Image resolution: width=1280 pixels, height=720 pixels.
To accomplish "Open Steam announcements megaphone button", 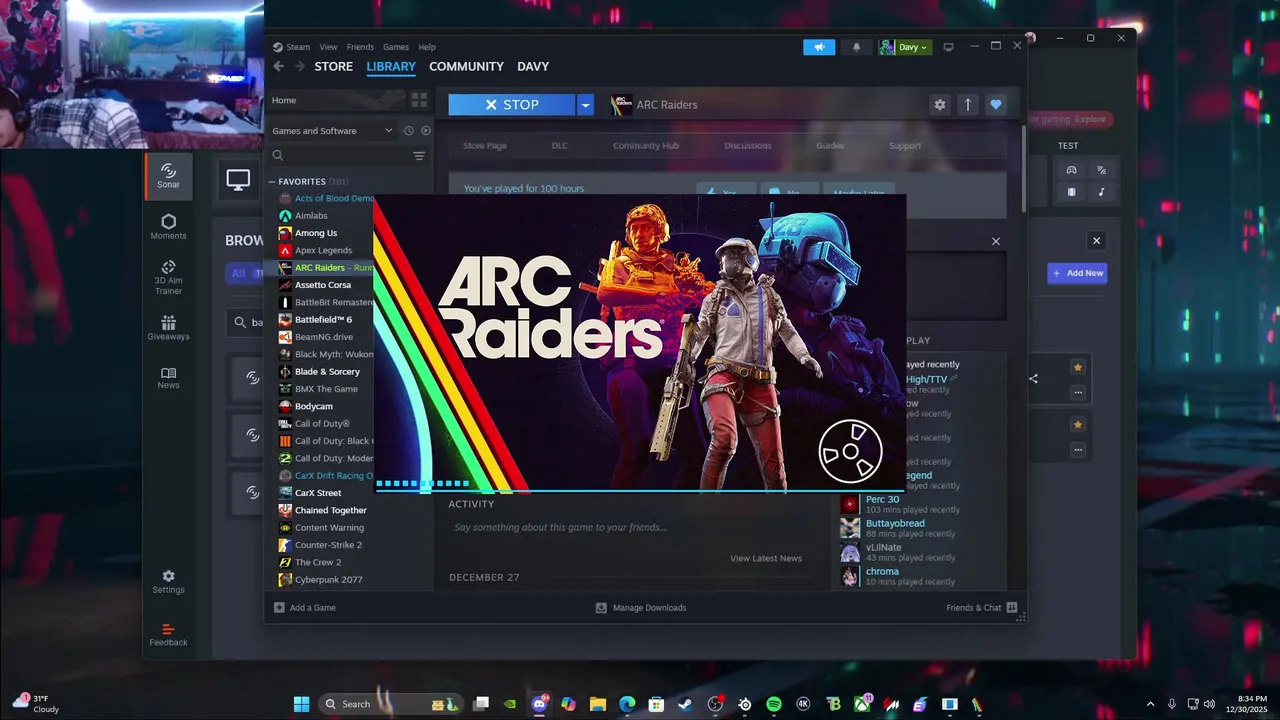I will pos(819,47).
